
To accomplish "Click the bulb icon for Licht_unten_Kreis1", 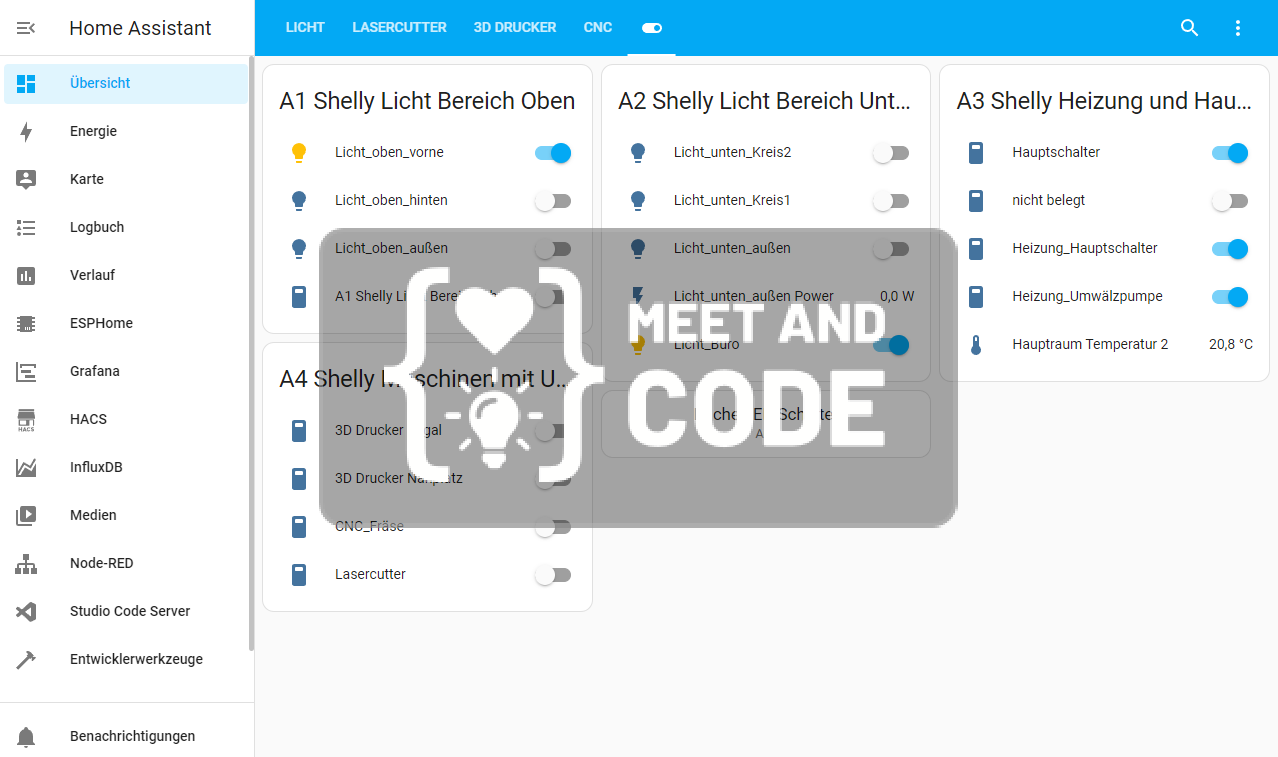I will coord(638,201).
